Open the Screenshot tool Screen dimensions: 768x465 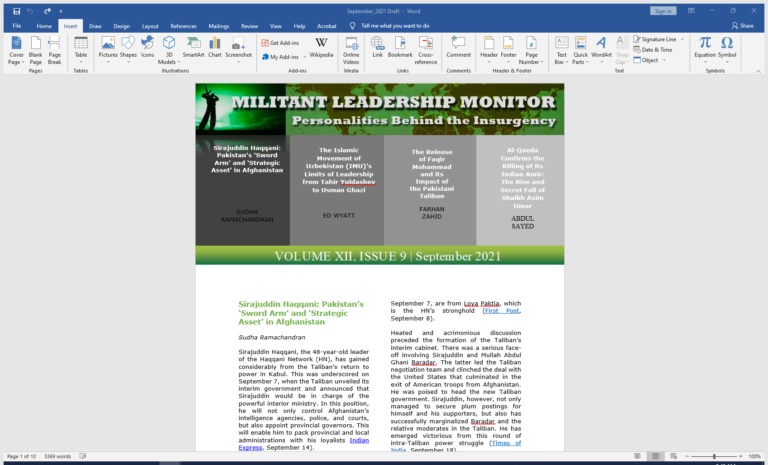pyautogui.click(x=239, y=50)
